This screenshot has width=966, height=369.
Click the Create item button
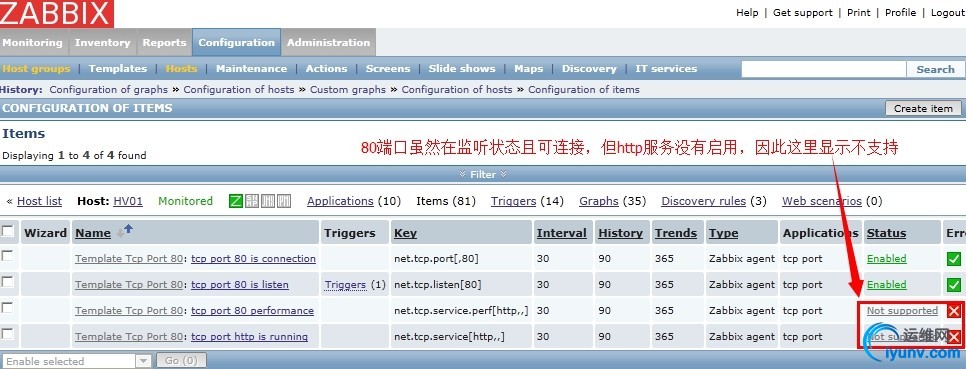(923, 108)
